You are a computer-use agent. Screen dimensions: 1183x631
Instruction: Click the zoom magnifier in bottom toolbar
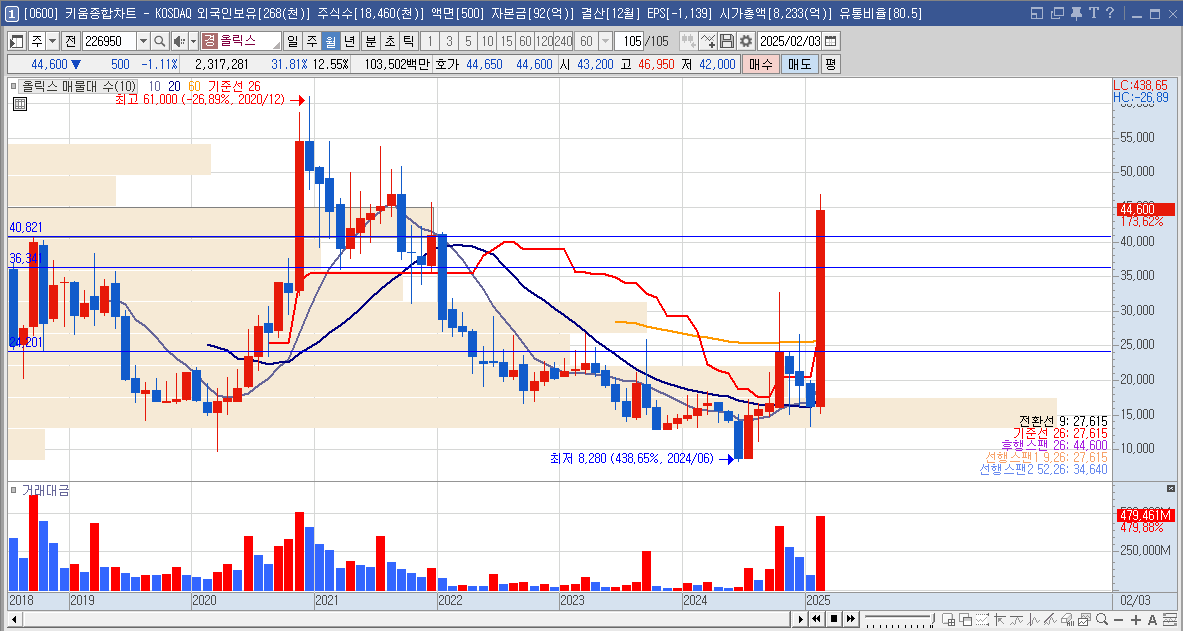(x=1102, y=620)
